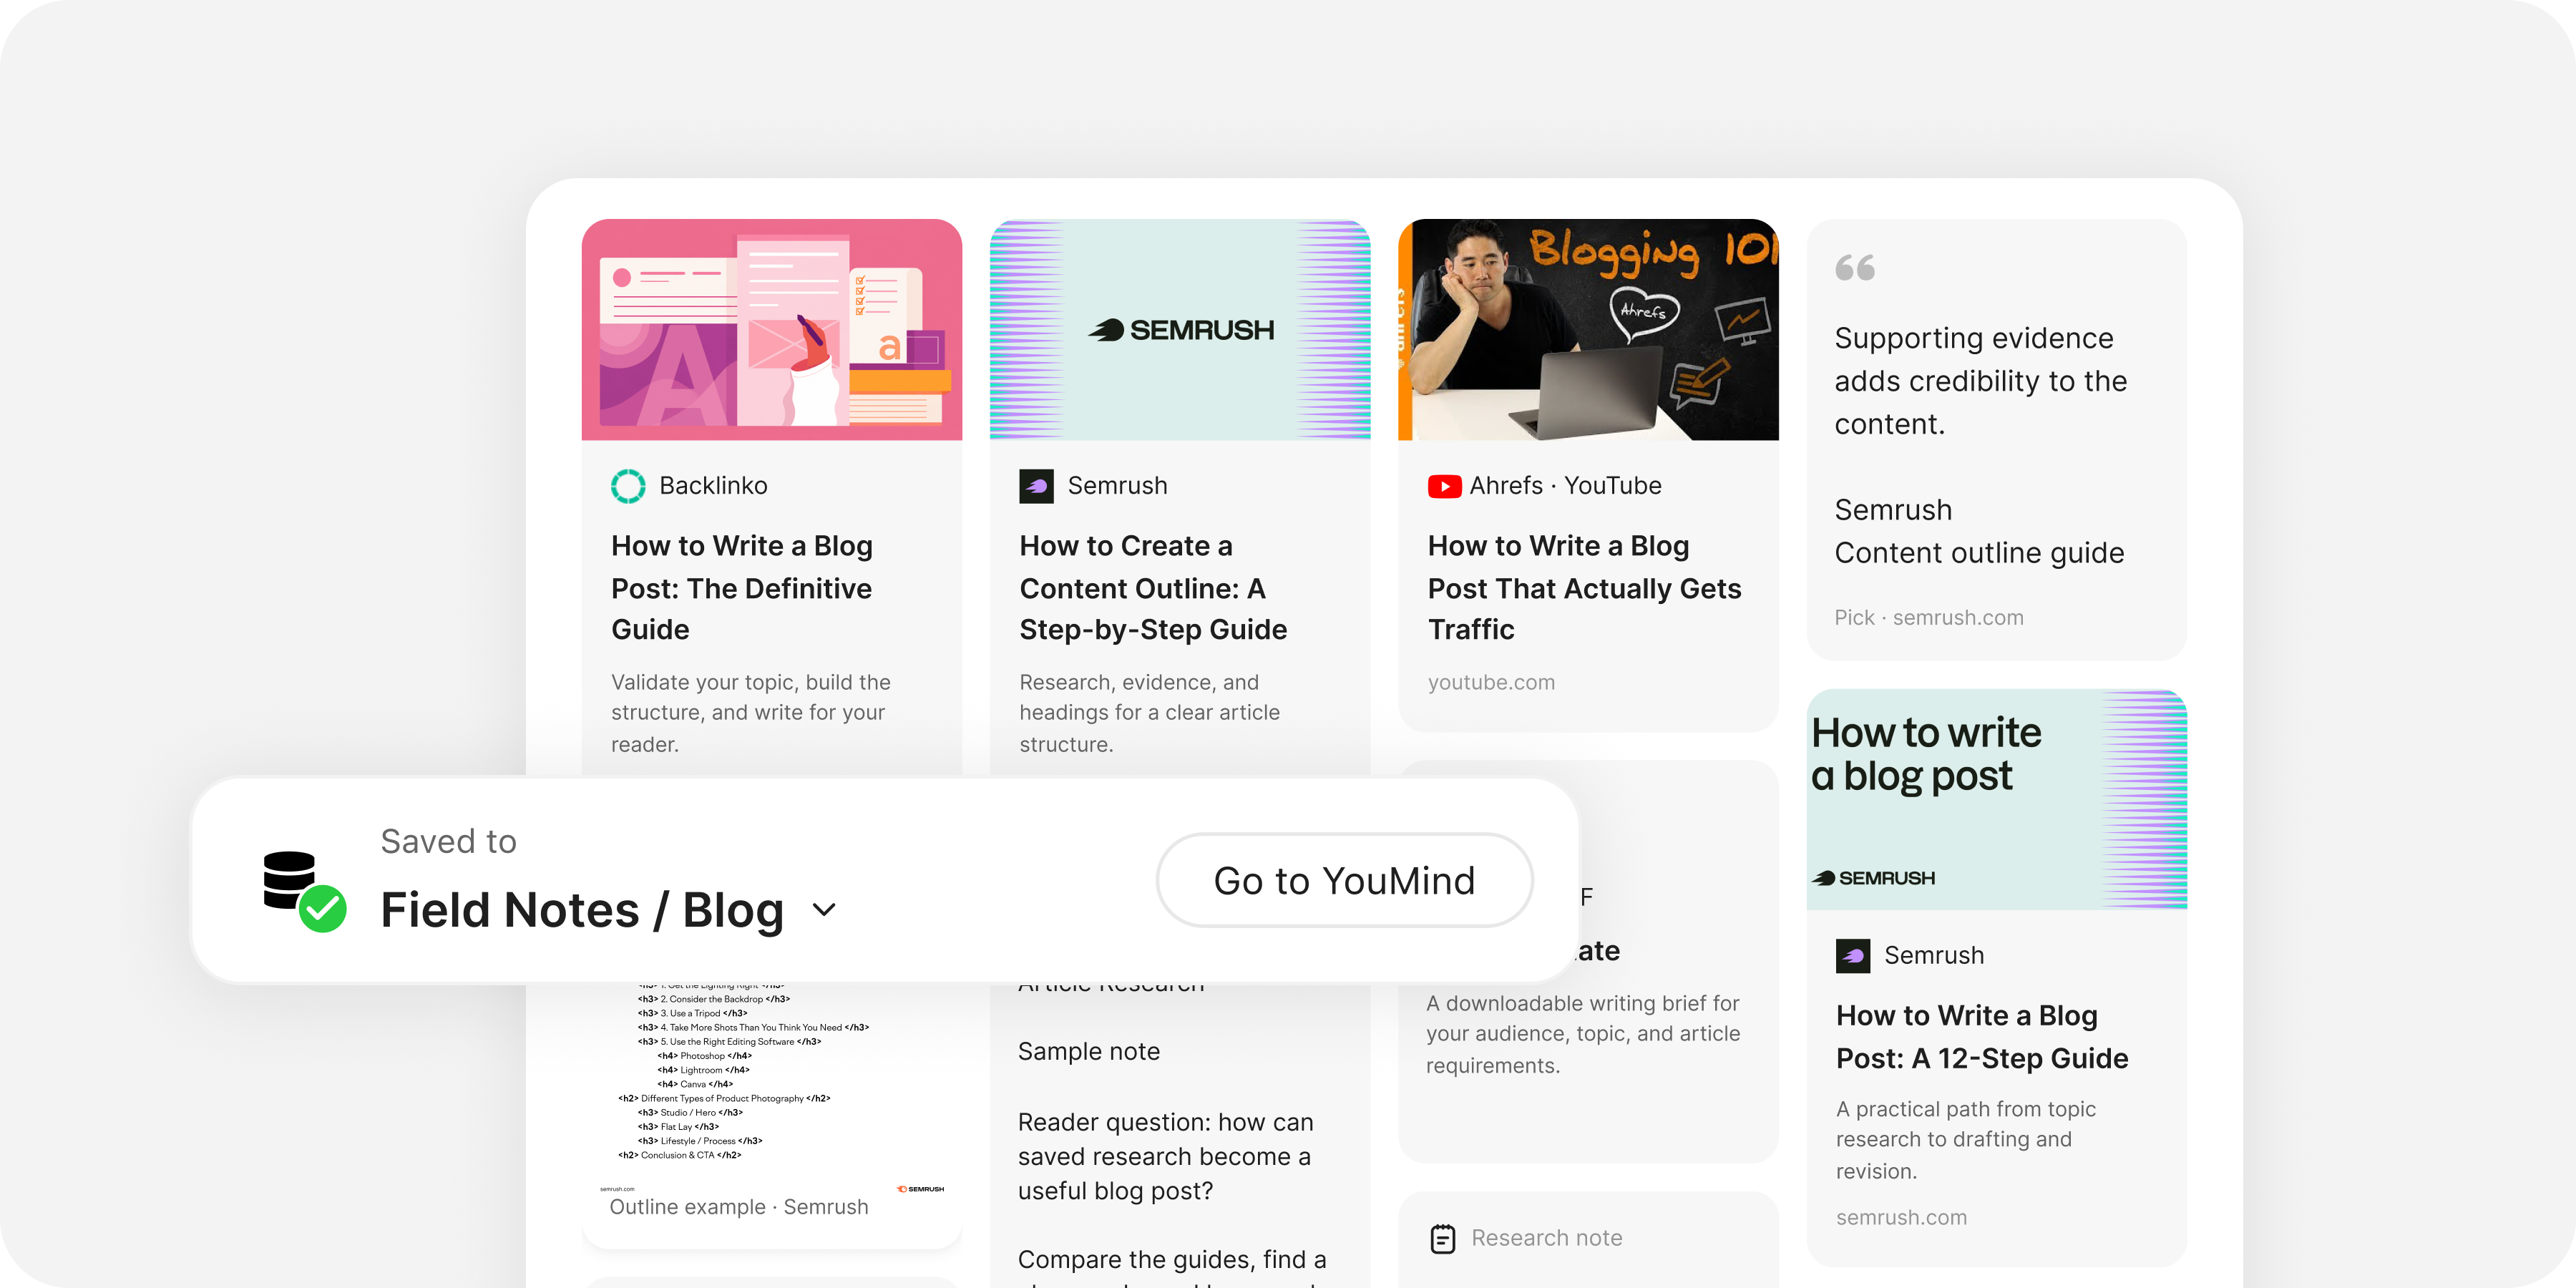Viewport: 2576px width, 1288px height.
Task: Select the 'Supporting evidence adds credibility' quote
Action: 1980,381
